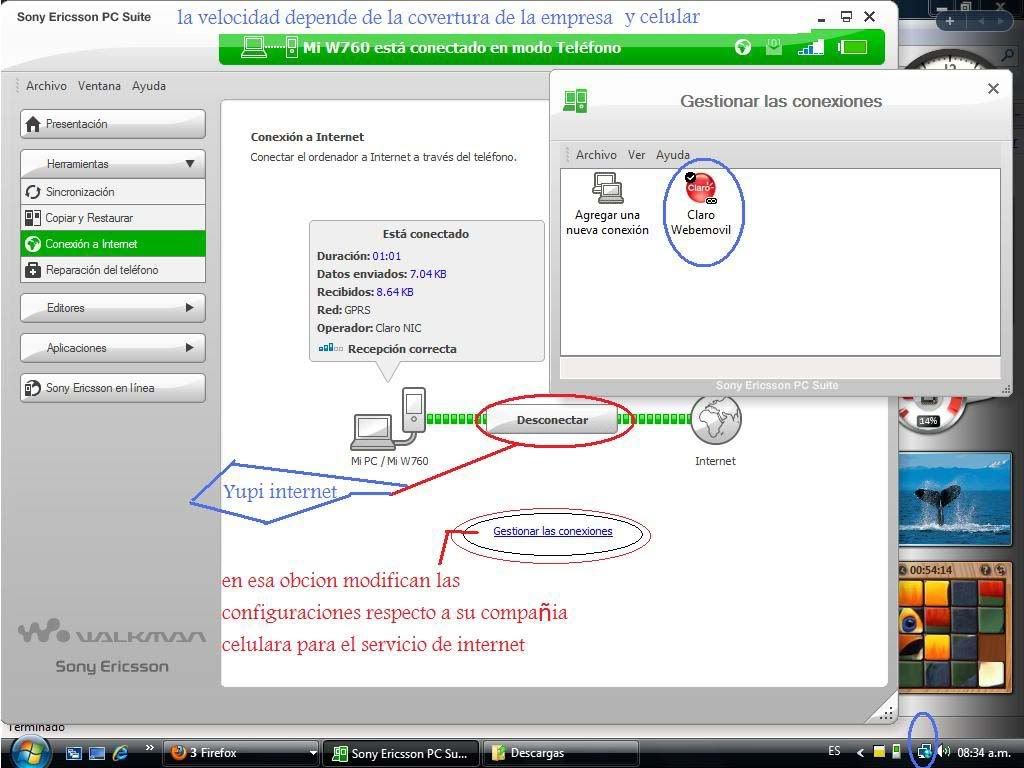Expand the Quick Launch overflow chevron

tap(150, 748)
